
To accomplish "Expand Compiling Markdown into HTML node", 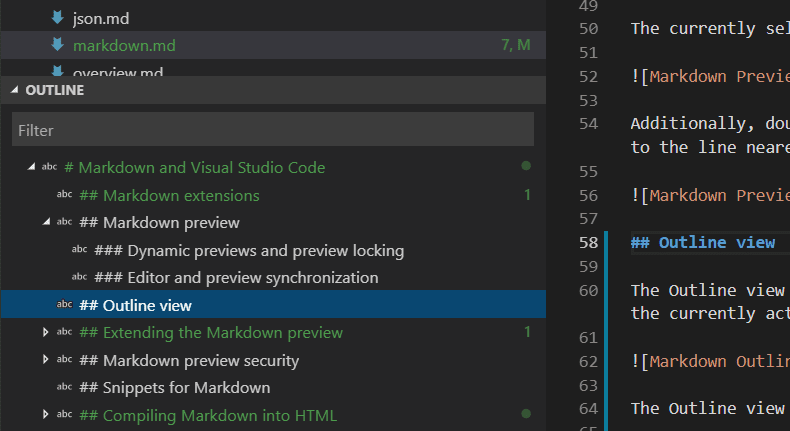I will click(45, 415).
